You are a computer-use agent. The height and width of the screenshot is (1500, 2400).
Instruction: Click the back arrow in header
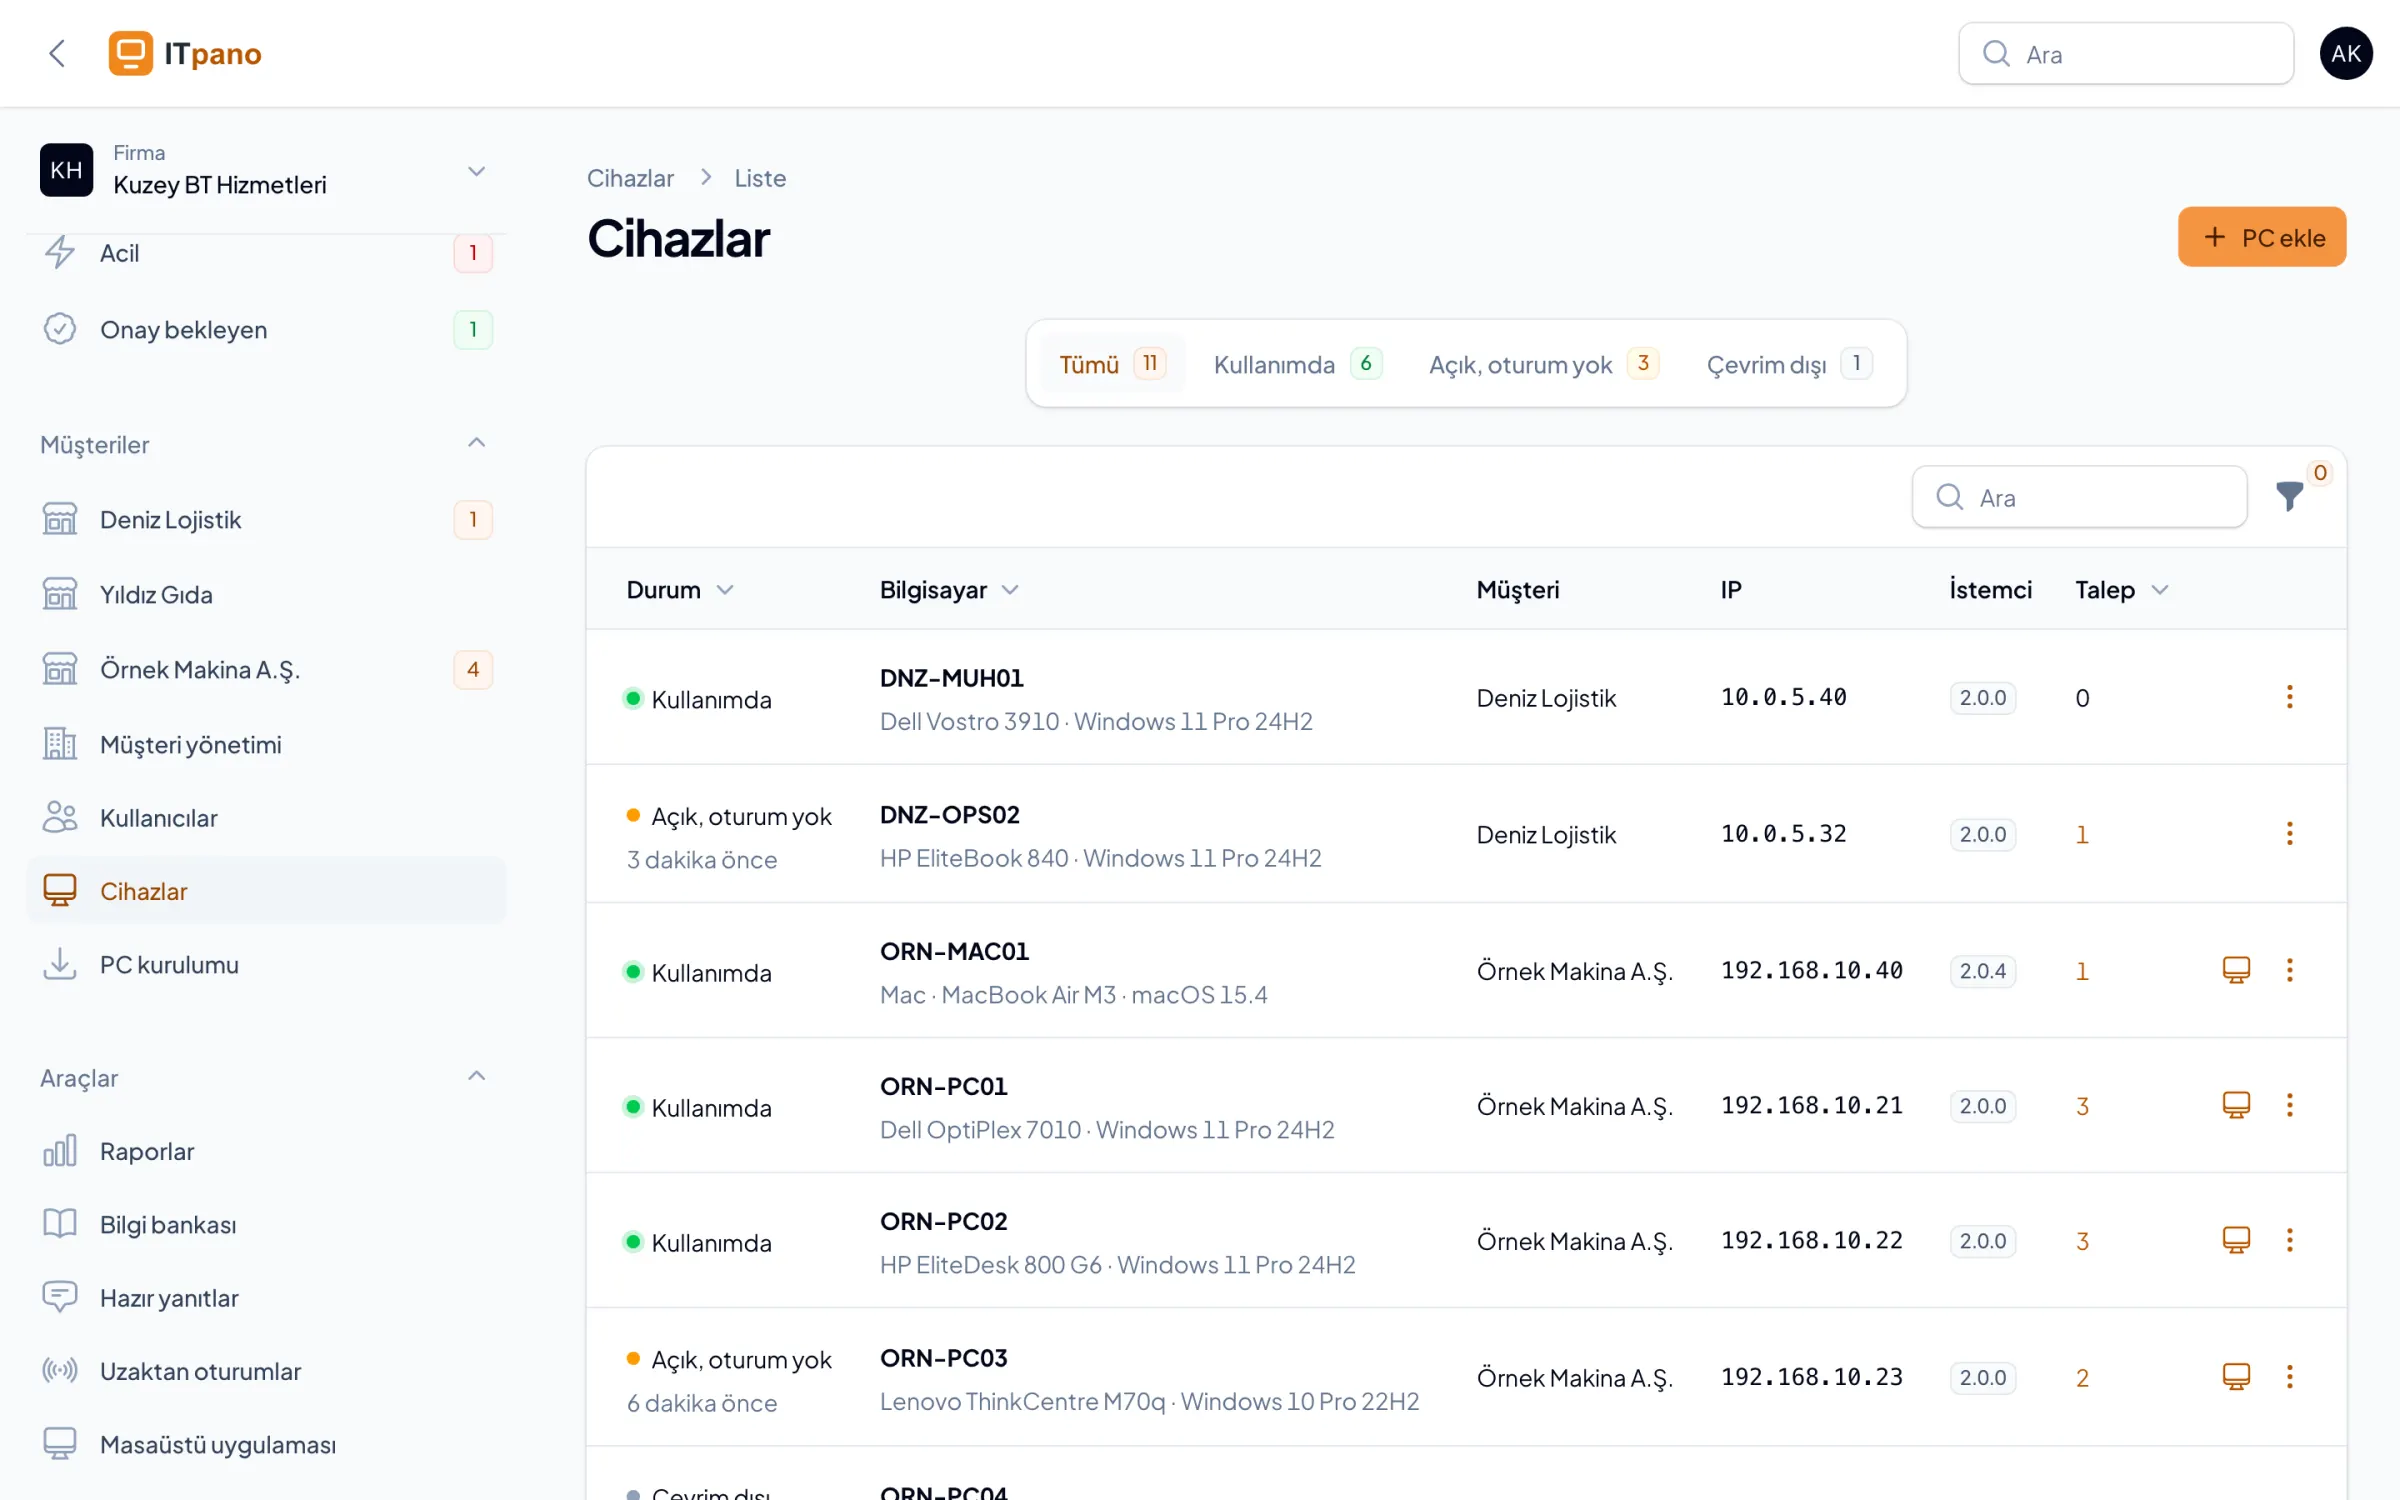(57, 53)
